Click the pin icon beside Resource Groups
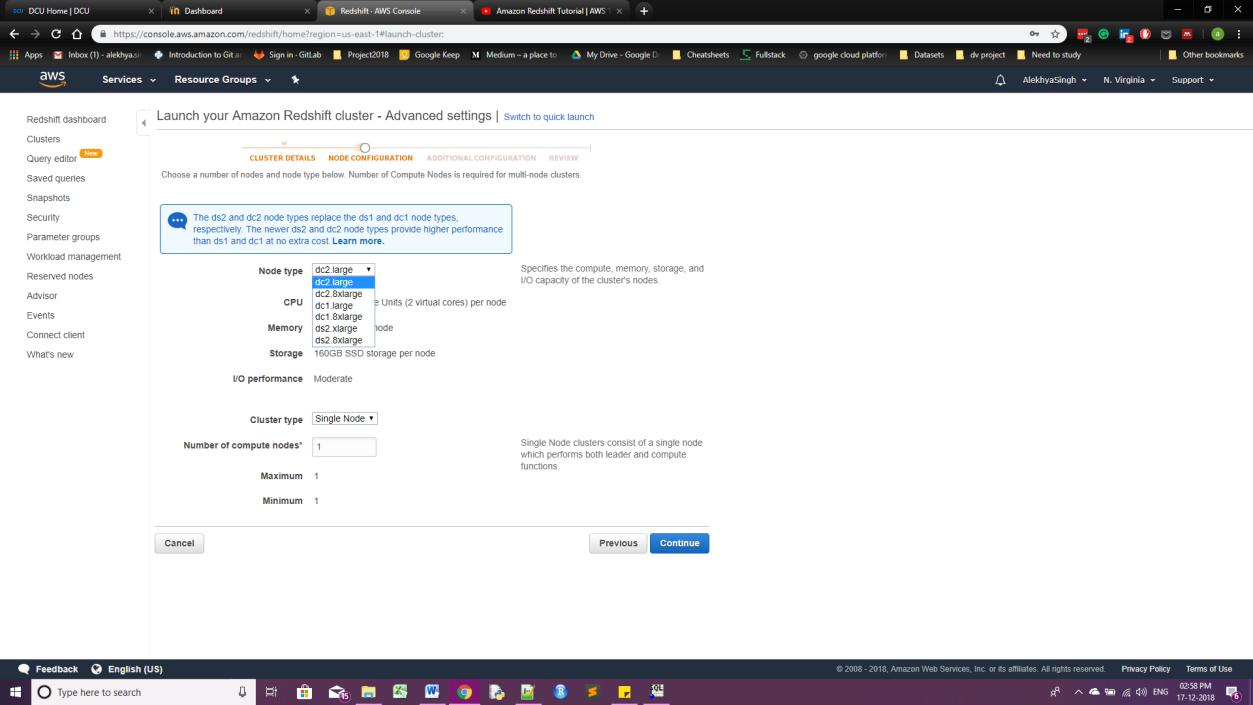The image size is (1253, 705). [294, 79]
